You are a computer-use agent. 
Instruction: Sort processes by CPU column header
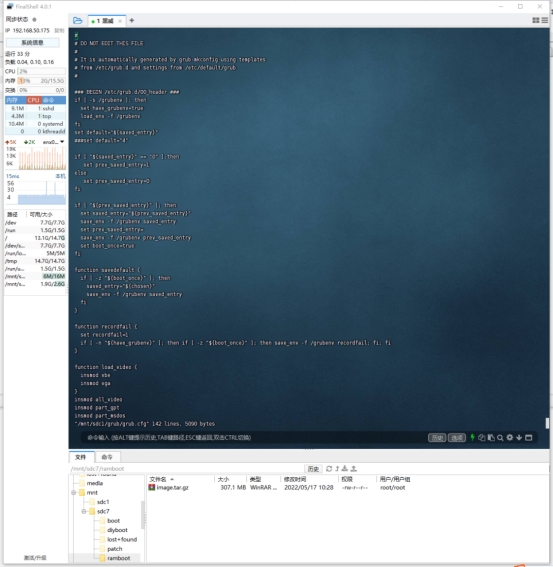coord(33,100)
